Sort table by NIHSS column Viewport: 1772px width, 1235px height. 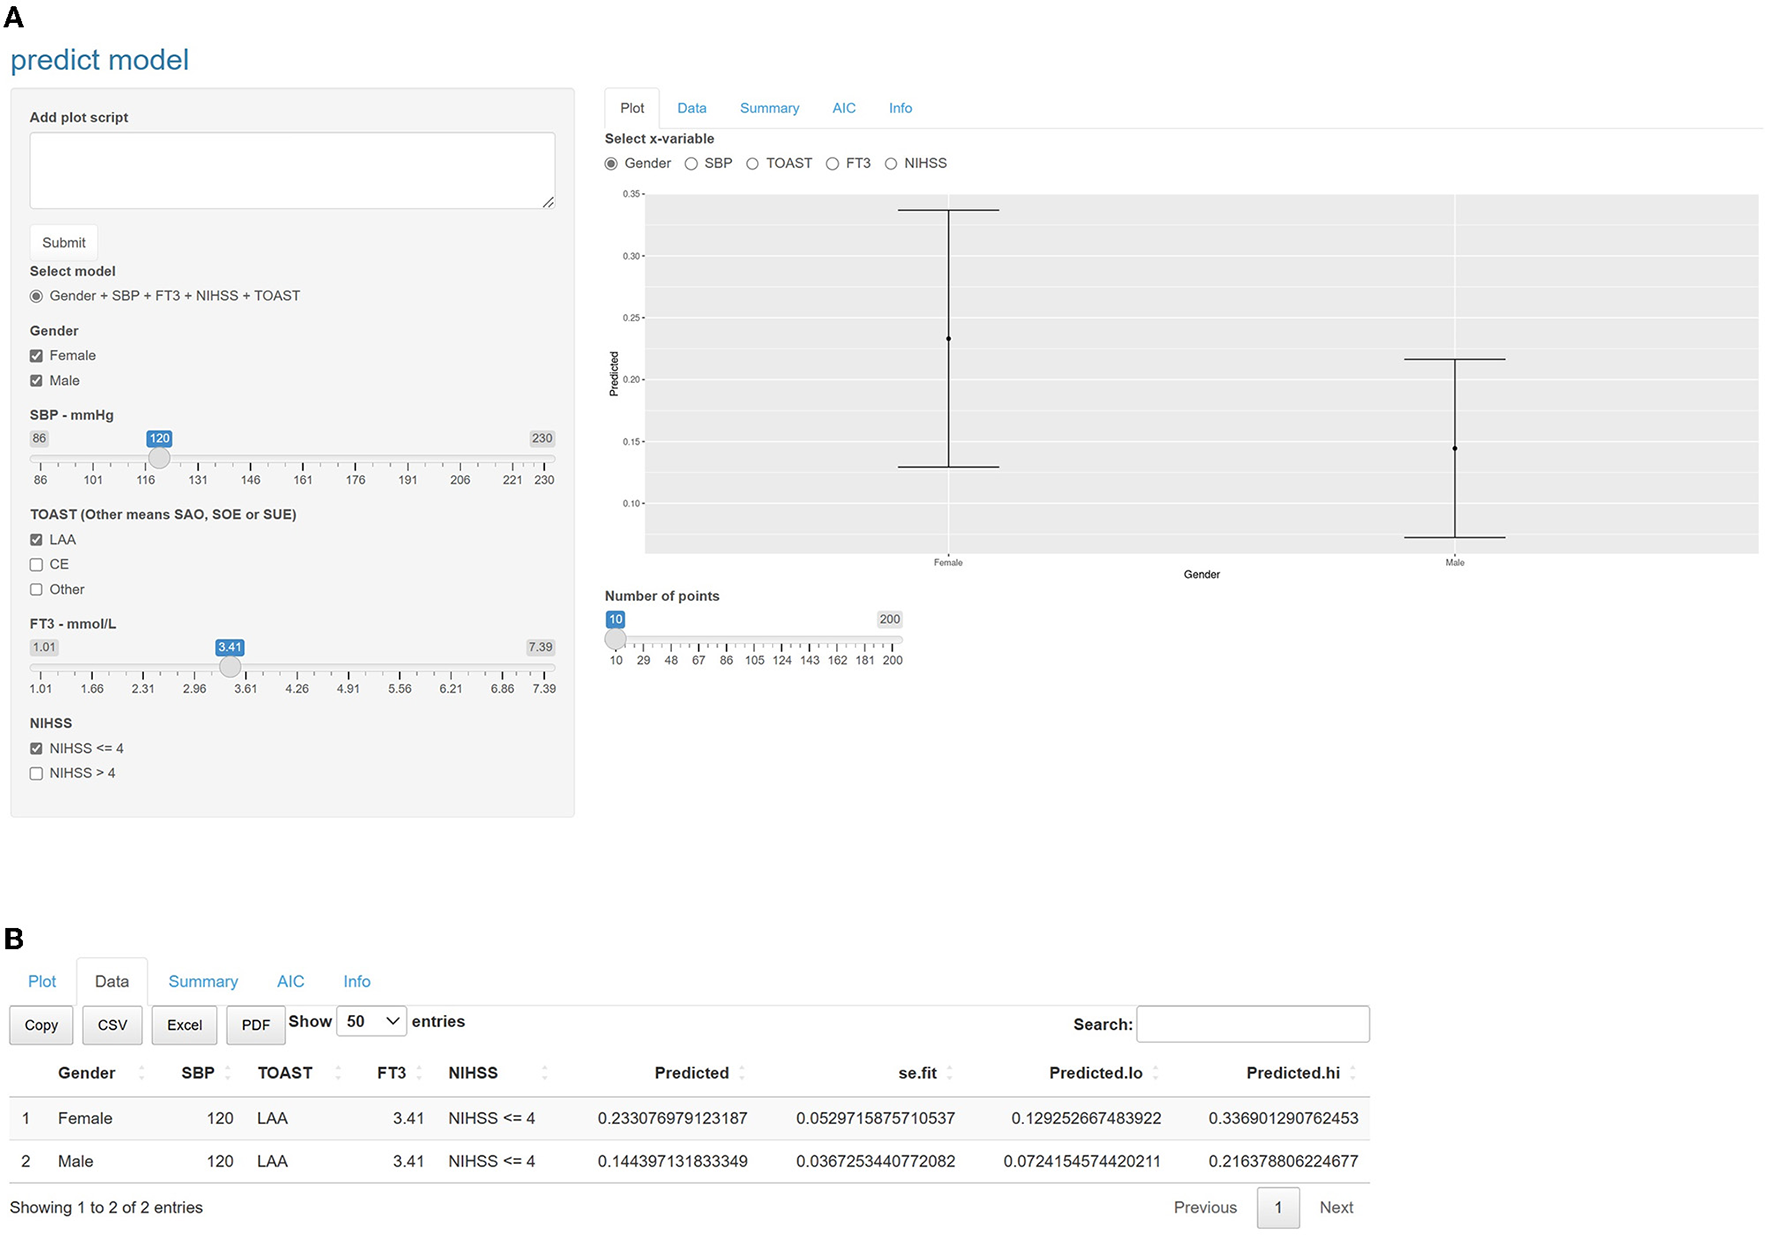pyautogui.click(x=473, y=1073)
